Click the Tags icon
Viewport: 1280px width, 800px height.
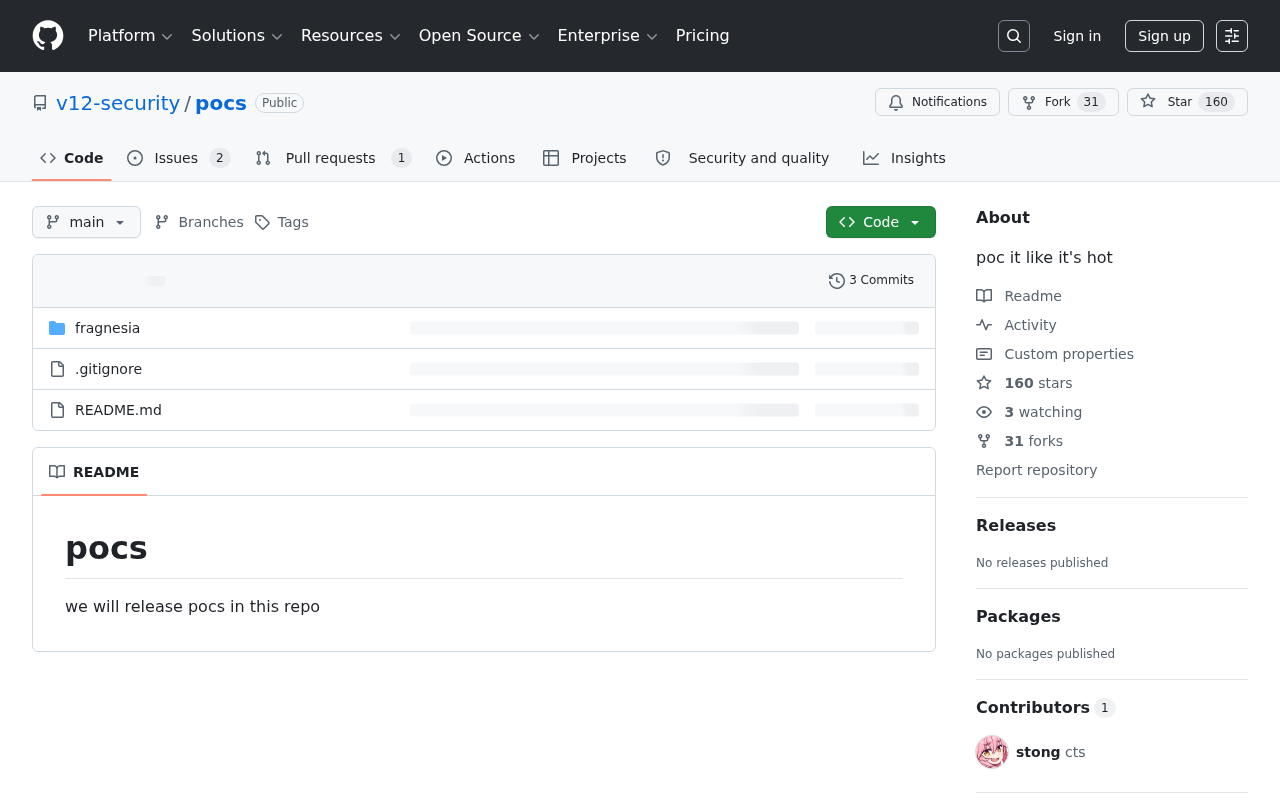click(x=262, y=222)
